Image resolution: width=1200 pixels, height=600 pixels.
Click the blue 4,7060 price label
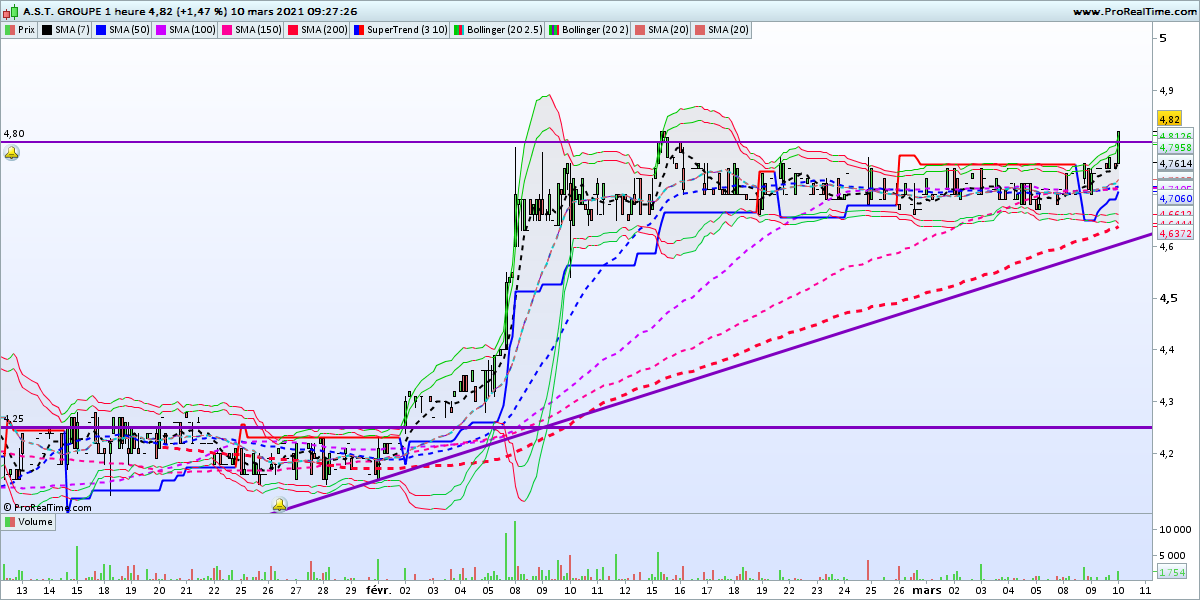pos(1173,199)
